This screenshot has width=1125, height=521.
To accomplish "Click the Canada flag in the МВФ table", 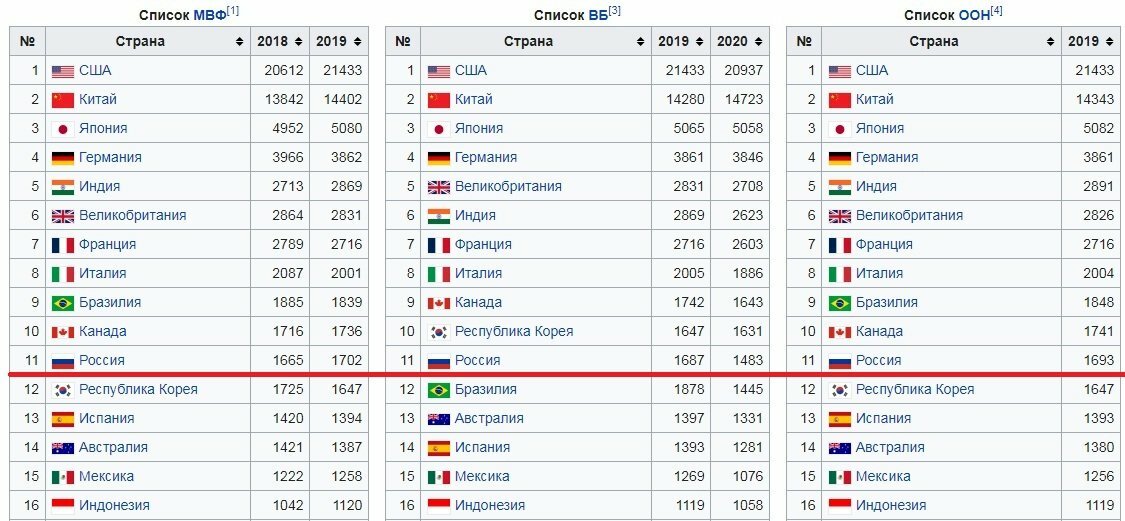I will [63, 332].
